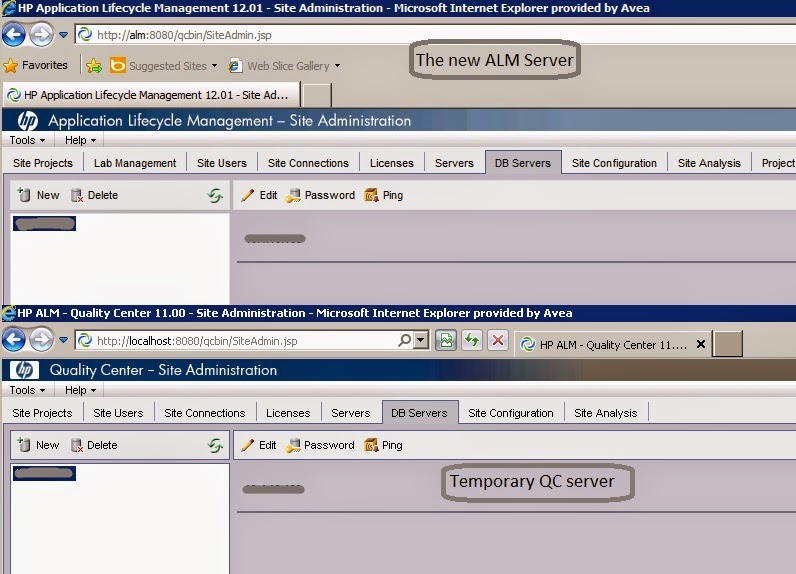Screen dimensions: 796x574
Task: Click Delete DB server button in Quality Center
Action: point(94,445)
